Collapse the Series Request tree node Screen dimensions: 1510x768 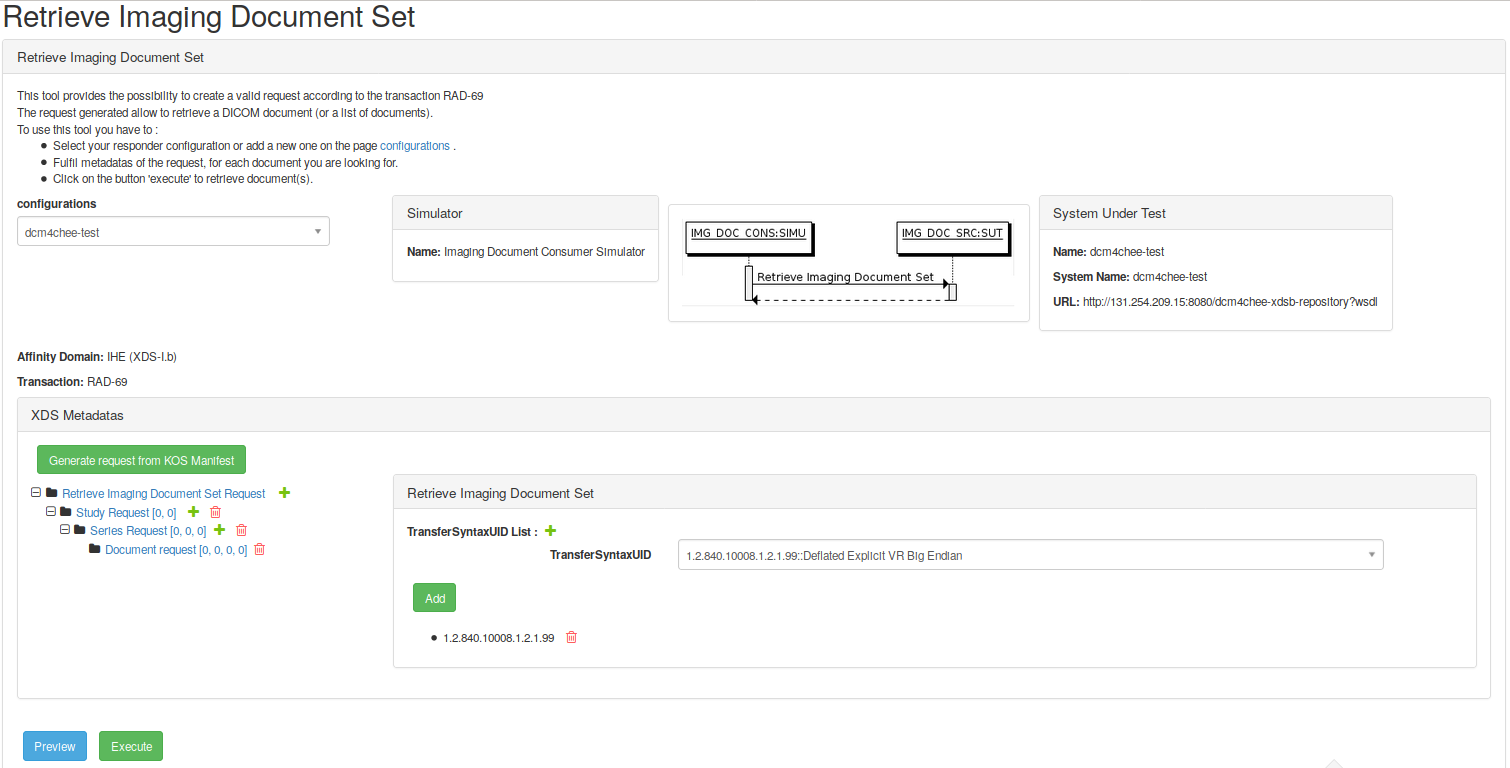coord(64,530)
